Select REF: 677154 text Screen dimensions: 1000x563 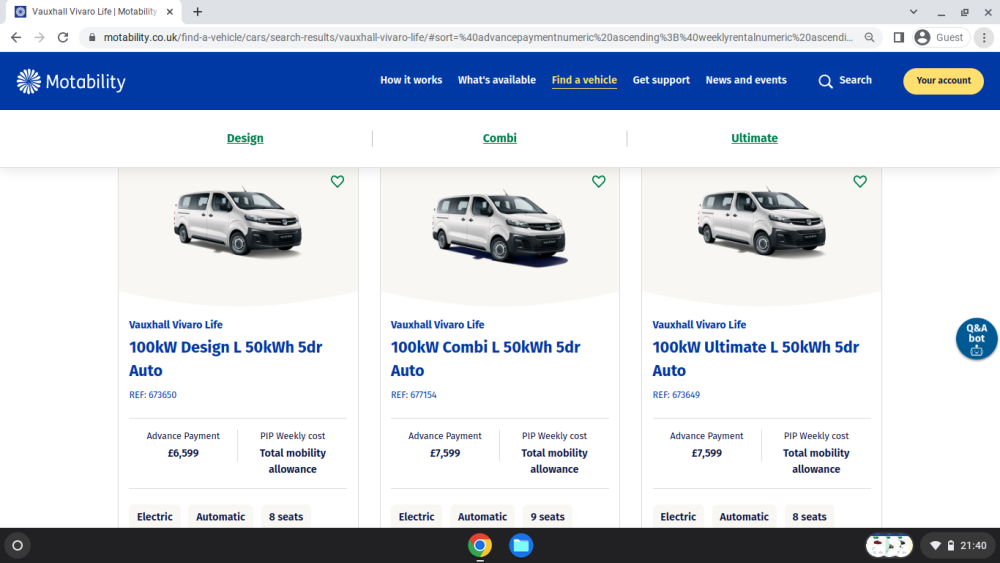coord(414,395)
